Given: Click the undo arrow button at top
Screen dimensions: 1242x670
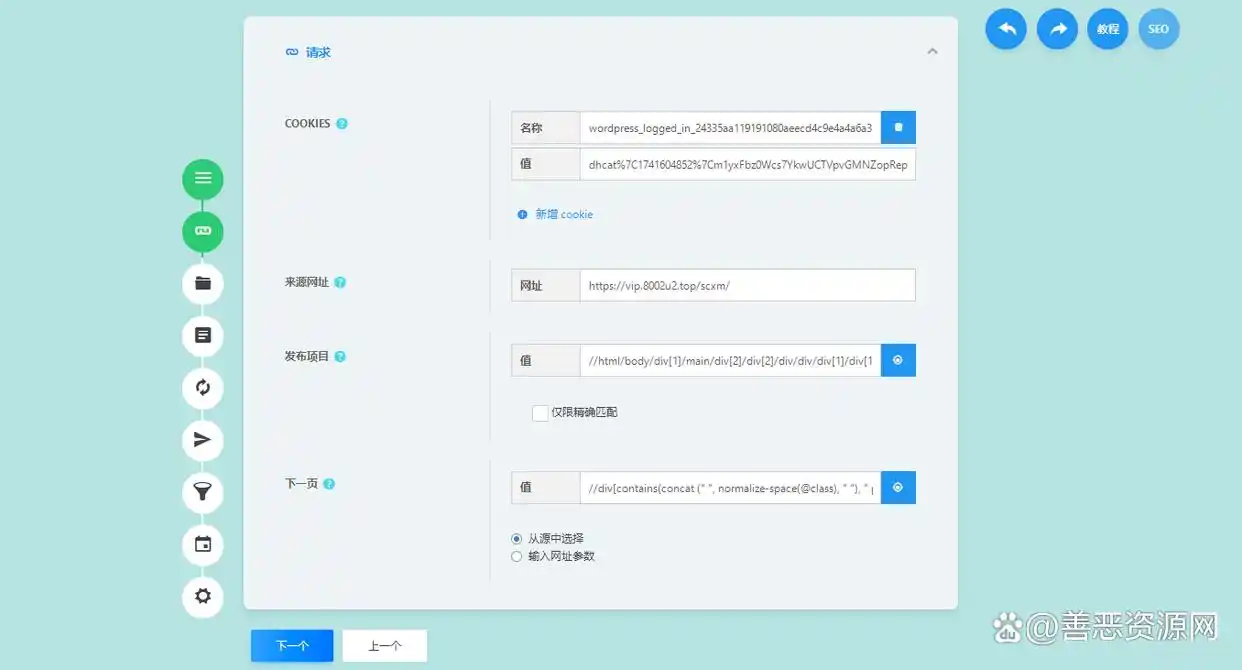Looking at the screenshot, I should coord(1006,29).
